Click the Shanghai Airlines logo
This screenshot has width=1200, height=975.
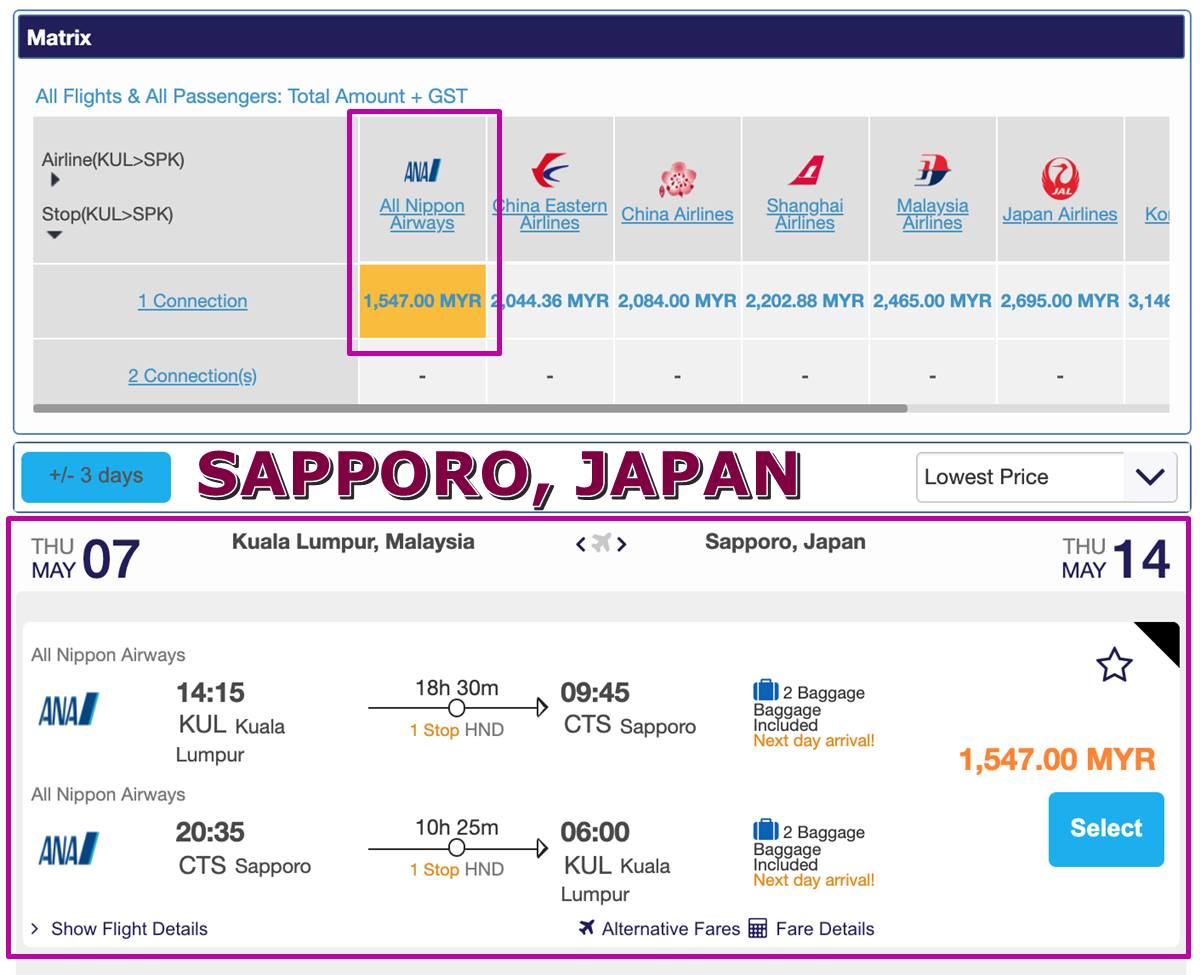pos(805,170)
